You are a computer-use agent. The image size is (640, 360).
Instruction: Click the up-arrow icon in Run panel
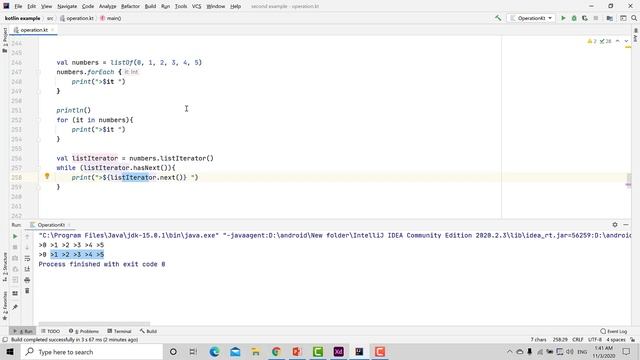[27, 236]
